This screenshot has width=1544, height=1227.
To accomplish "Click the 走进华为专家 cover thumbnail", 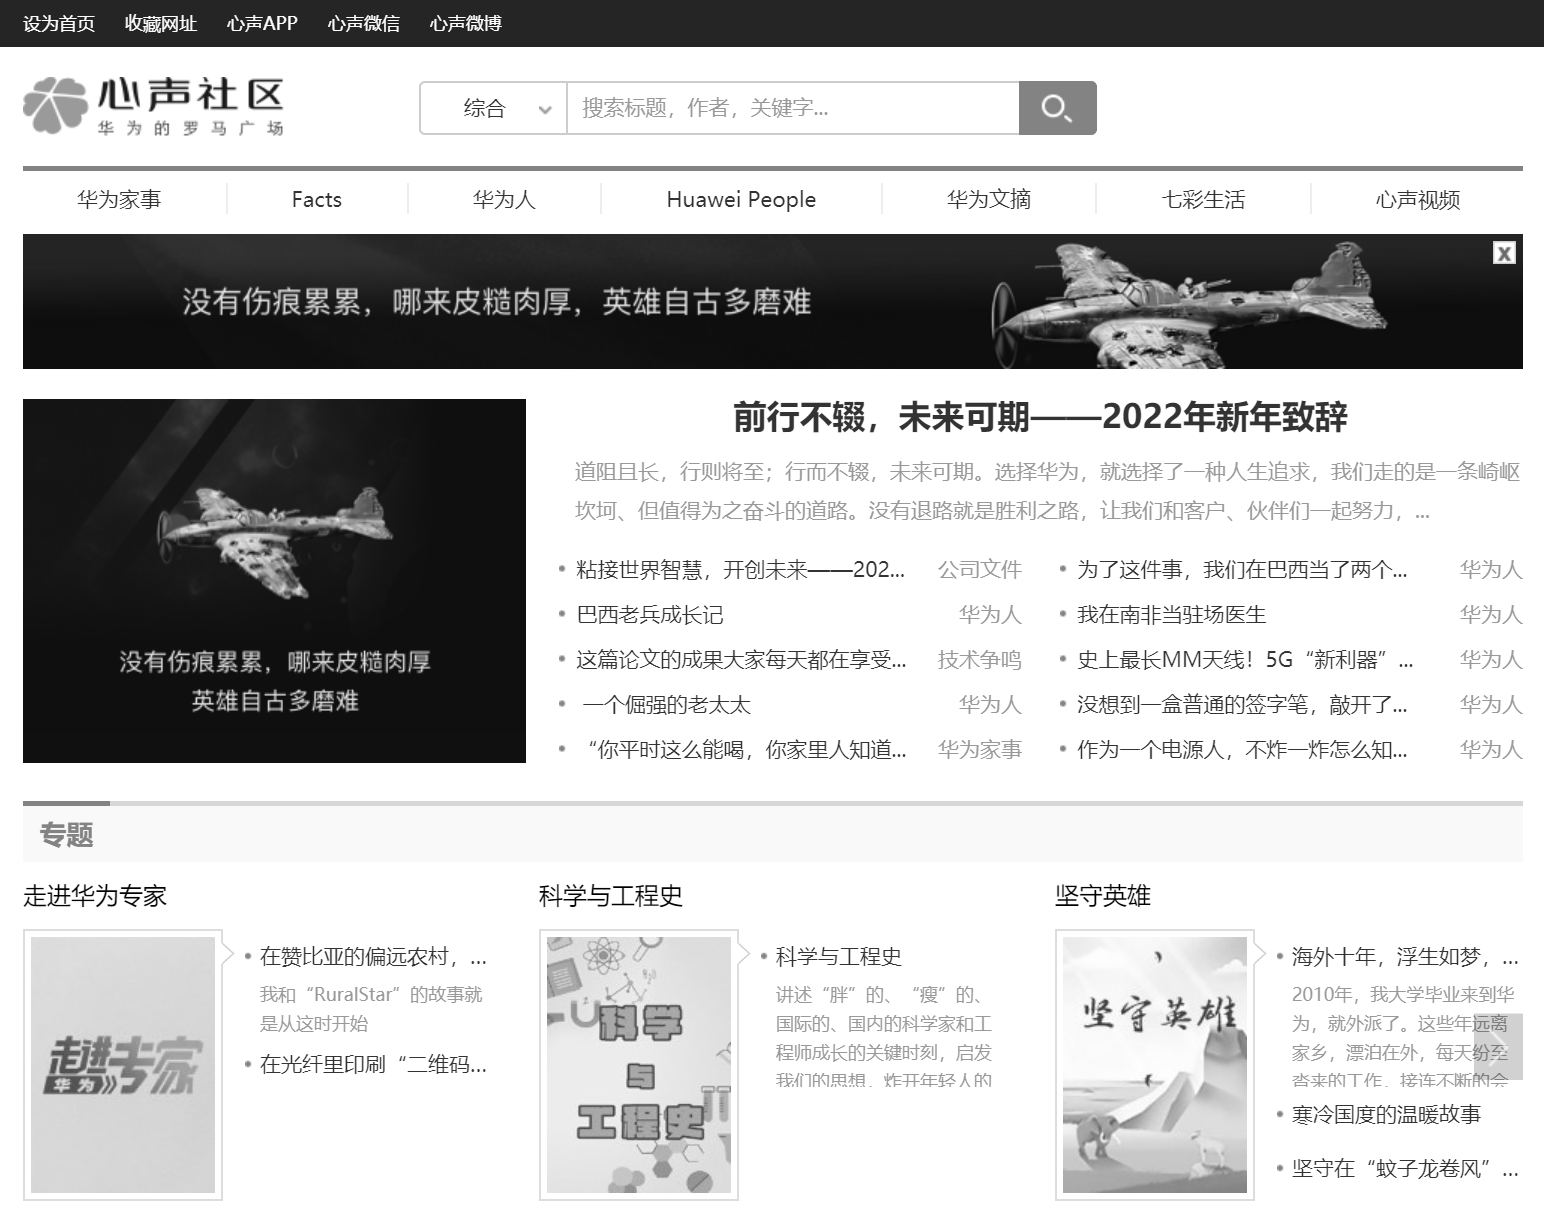I will (123, 1065).
